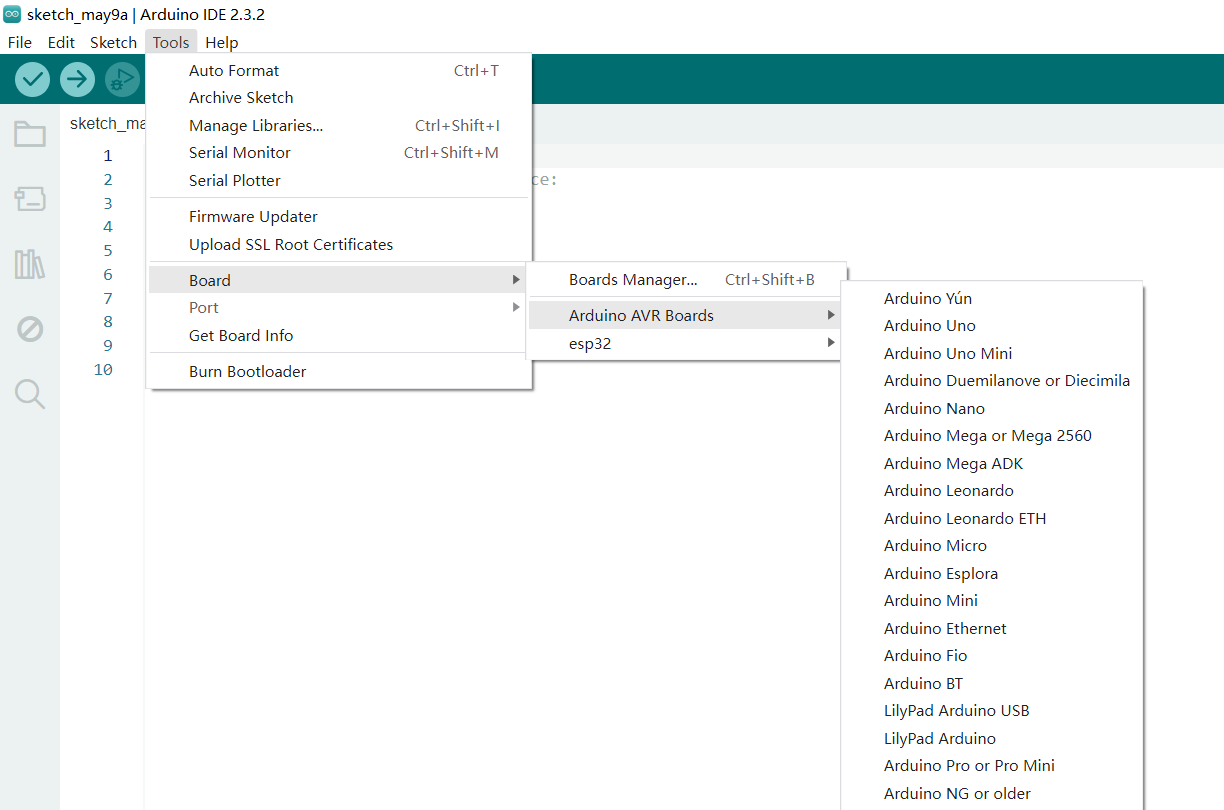Open the Edit menu

point(61,42)
